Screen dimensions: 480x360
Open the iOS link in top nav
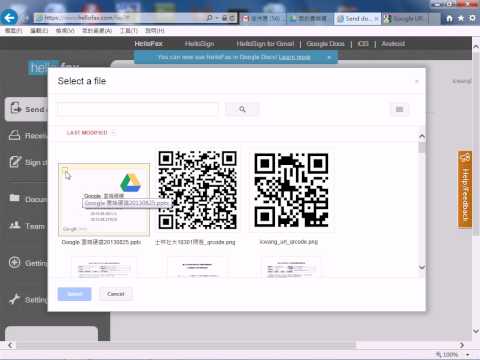point(363,44)
